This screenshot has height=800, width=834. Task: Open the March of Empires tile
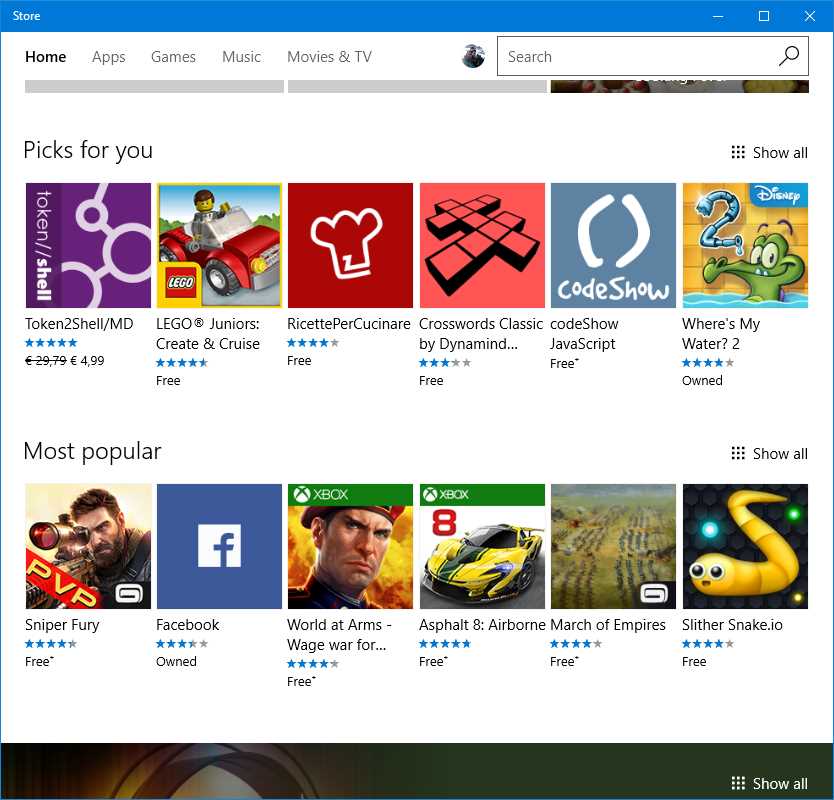click(x=613, y=546)
